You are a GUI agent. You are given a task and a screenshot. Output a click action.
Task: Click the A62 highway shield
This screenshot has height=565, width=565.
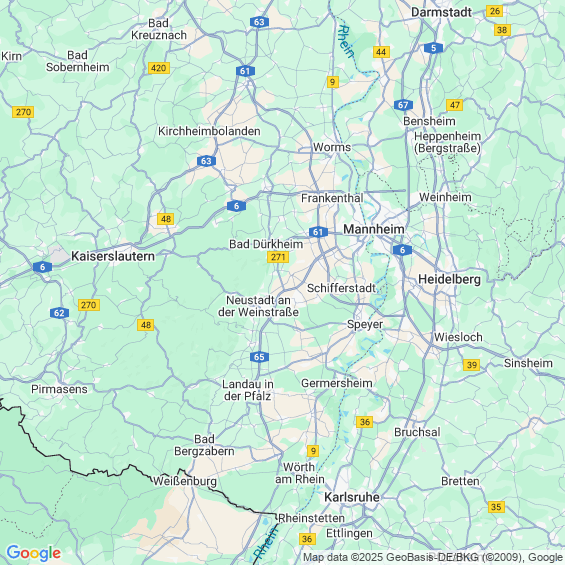(x=59, y=313)
